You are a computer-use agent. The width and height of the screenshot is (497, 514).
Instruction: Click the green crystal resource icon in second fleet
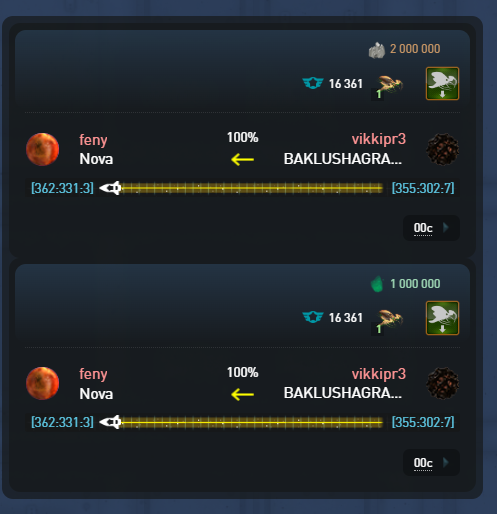click(x=377, y=284)
